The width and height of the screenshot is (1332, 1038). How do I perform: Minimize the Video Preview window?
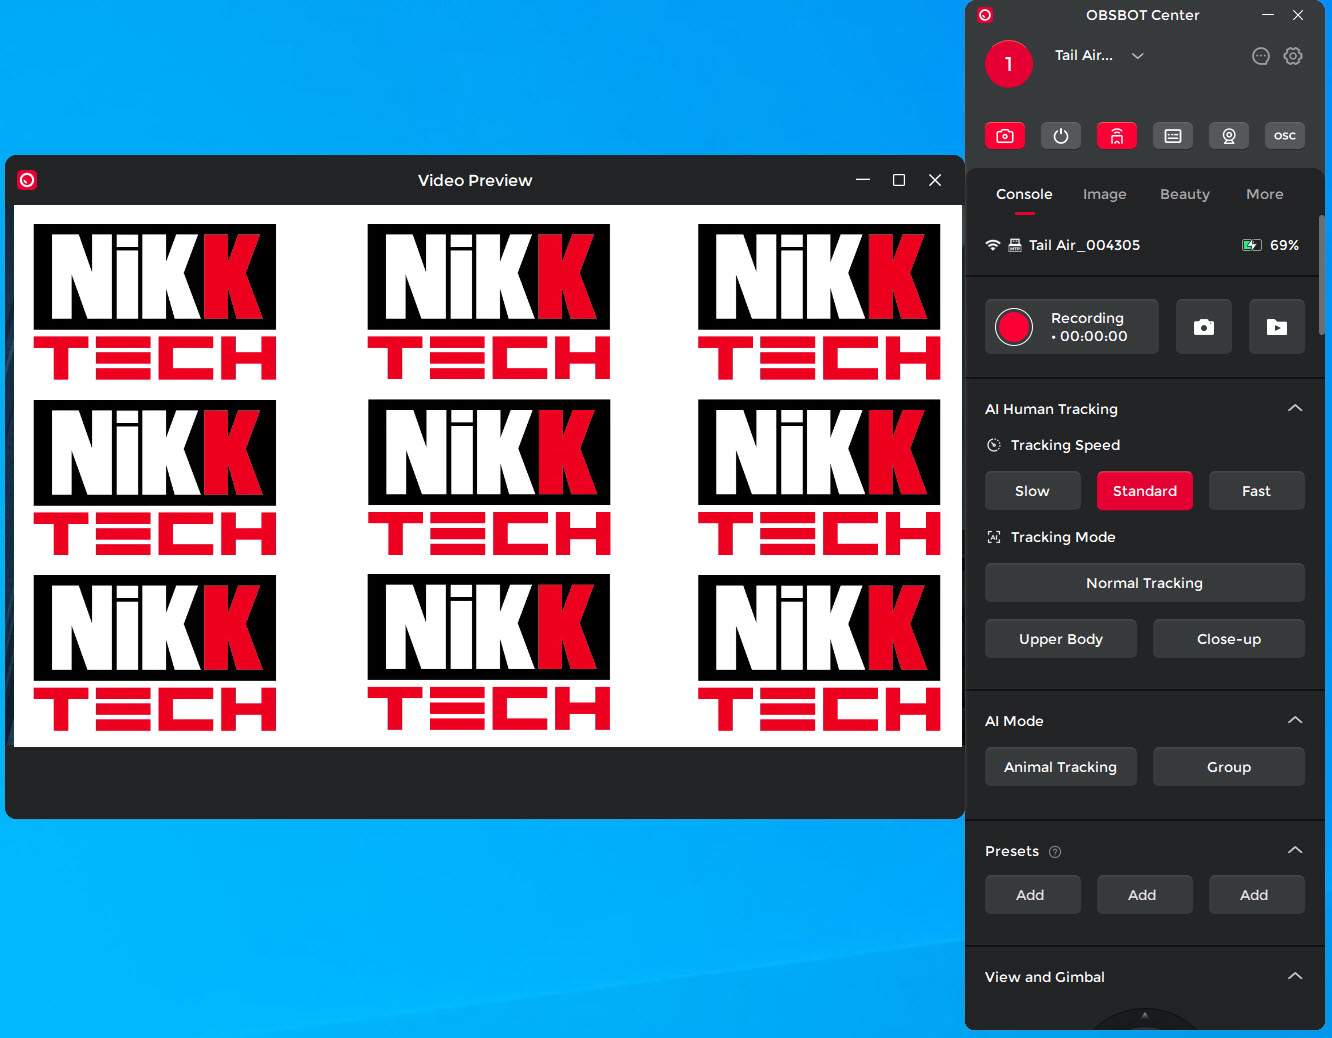[x=863, y=180]
